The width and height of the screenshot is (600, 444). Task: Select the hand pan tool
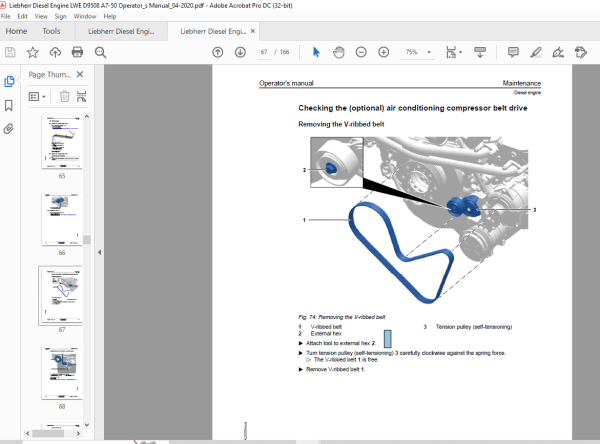[x=339, y=52]
